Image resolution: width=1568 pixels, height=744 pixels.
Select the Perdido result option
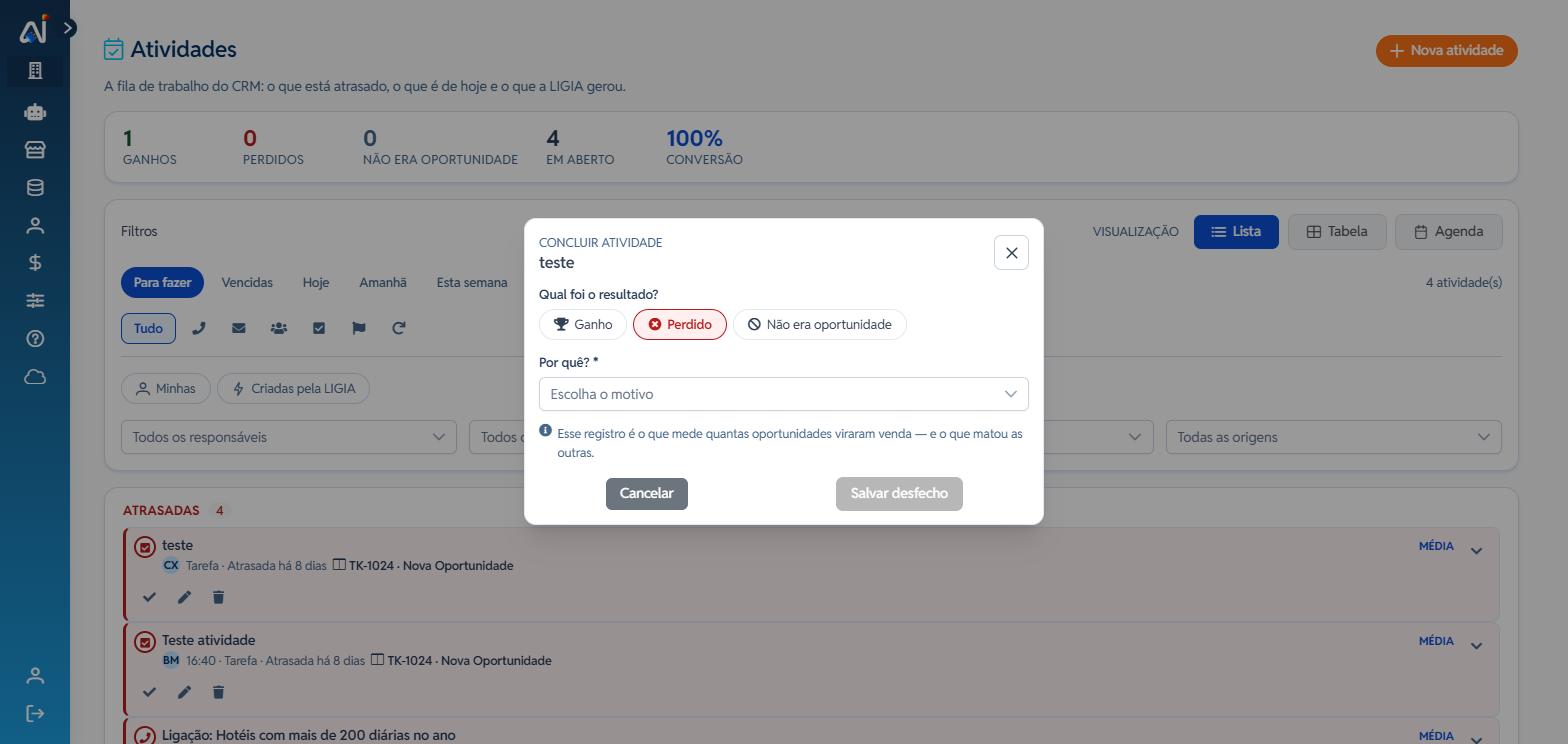coord(680,325)
